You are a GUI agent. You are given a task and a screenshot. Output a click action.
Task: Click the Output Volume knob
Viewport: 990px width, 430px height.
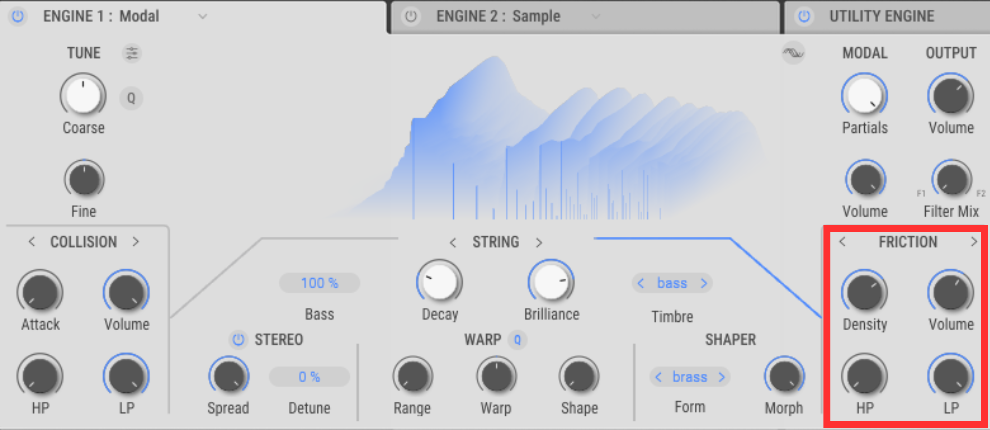[950, 96]
